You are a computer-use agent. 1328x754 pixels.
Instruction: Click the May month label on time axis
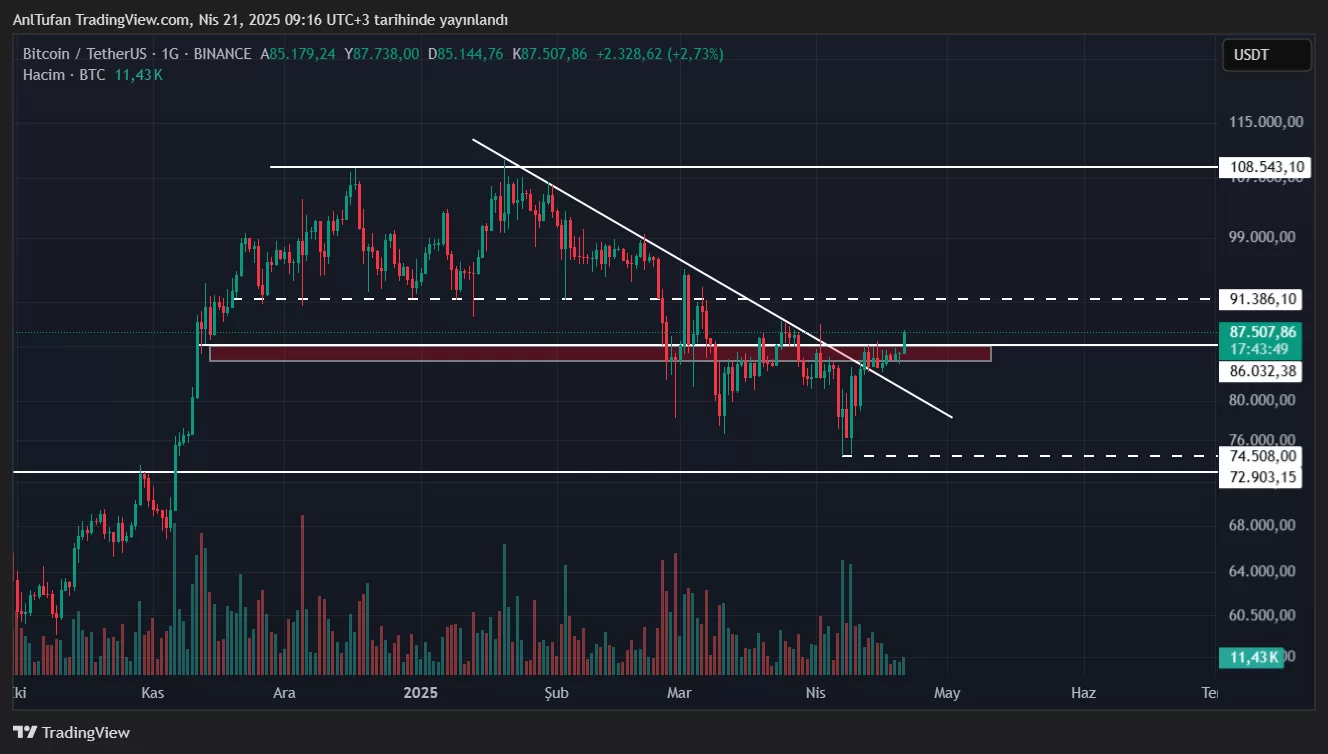(x=947, y=693)
